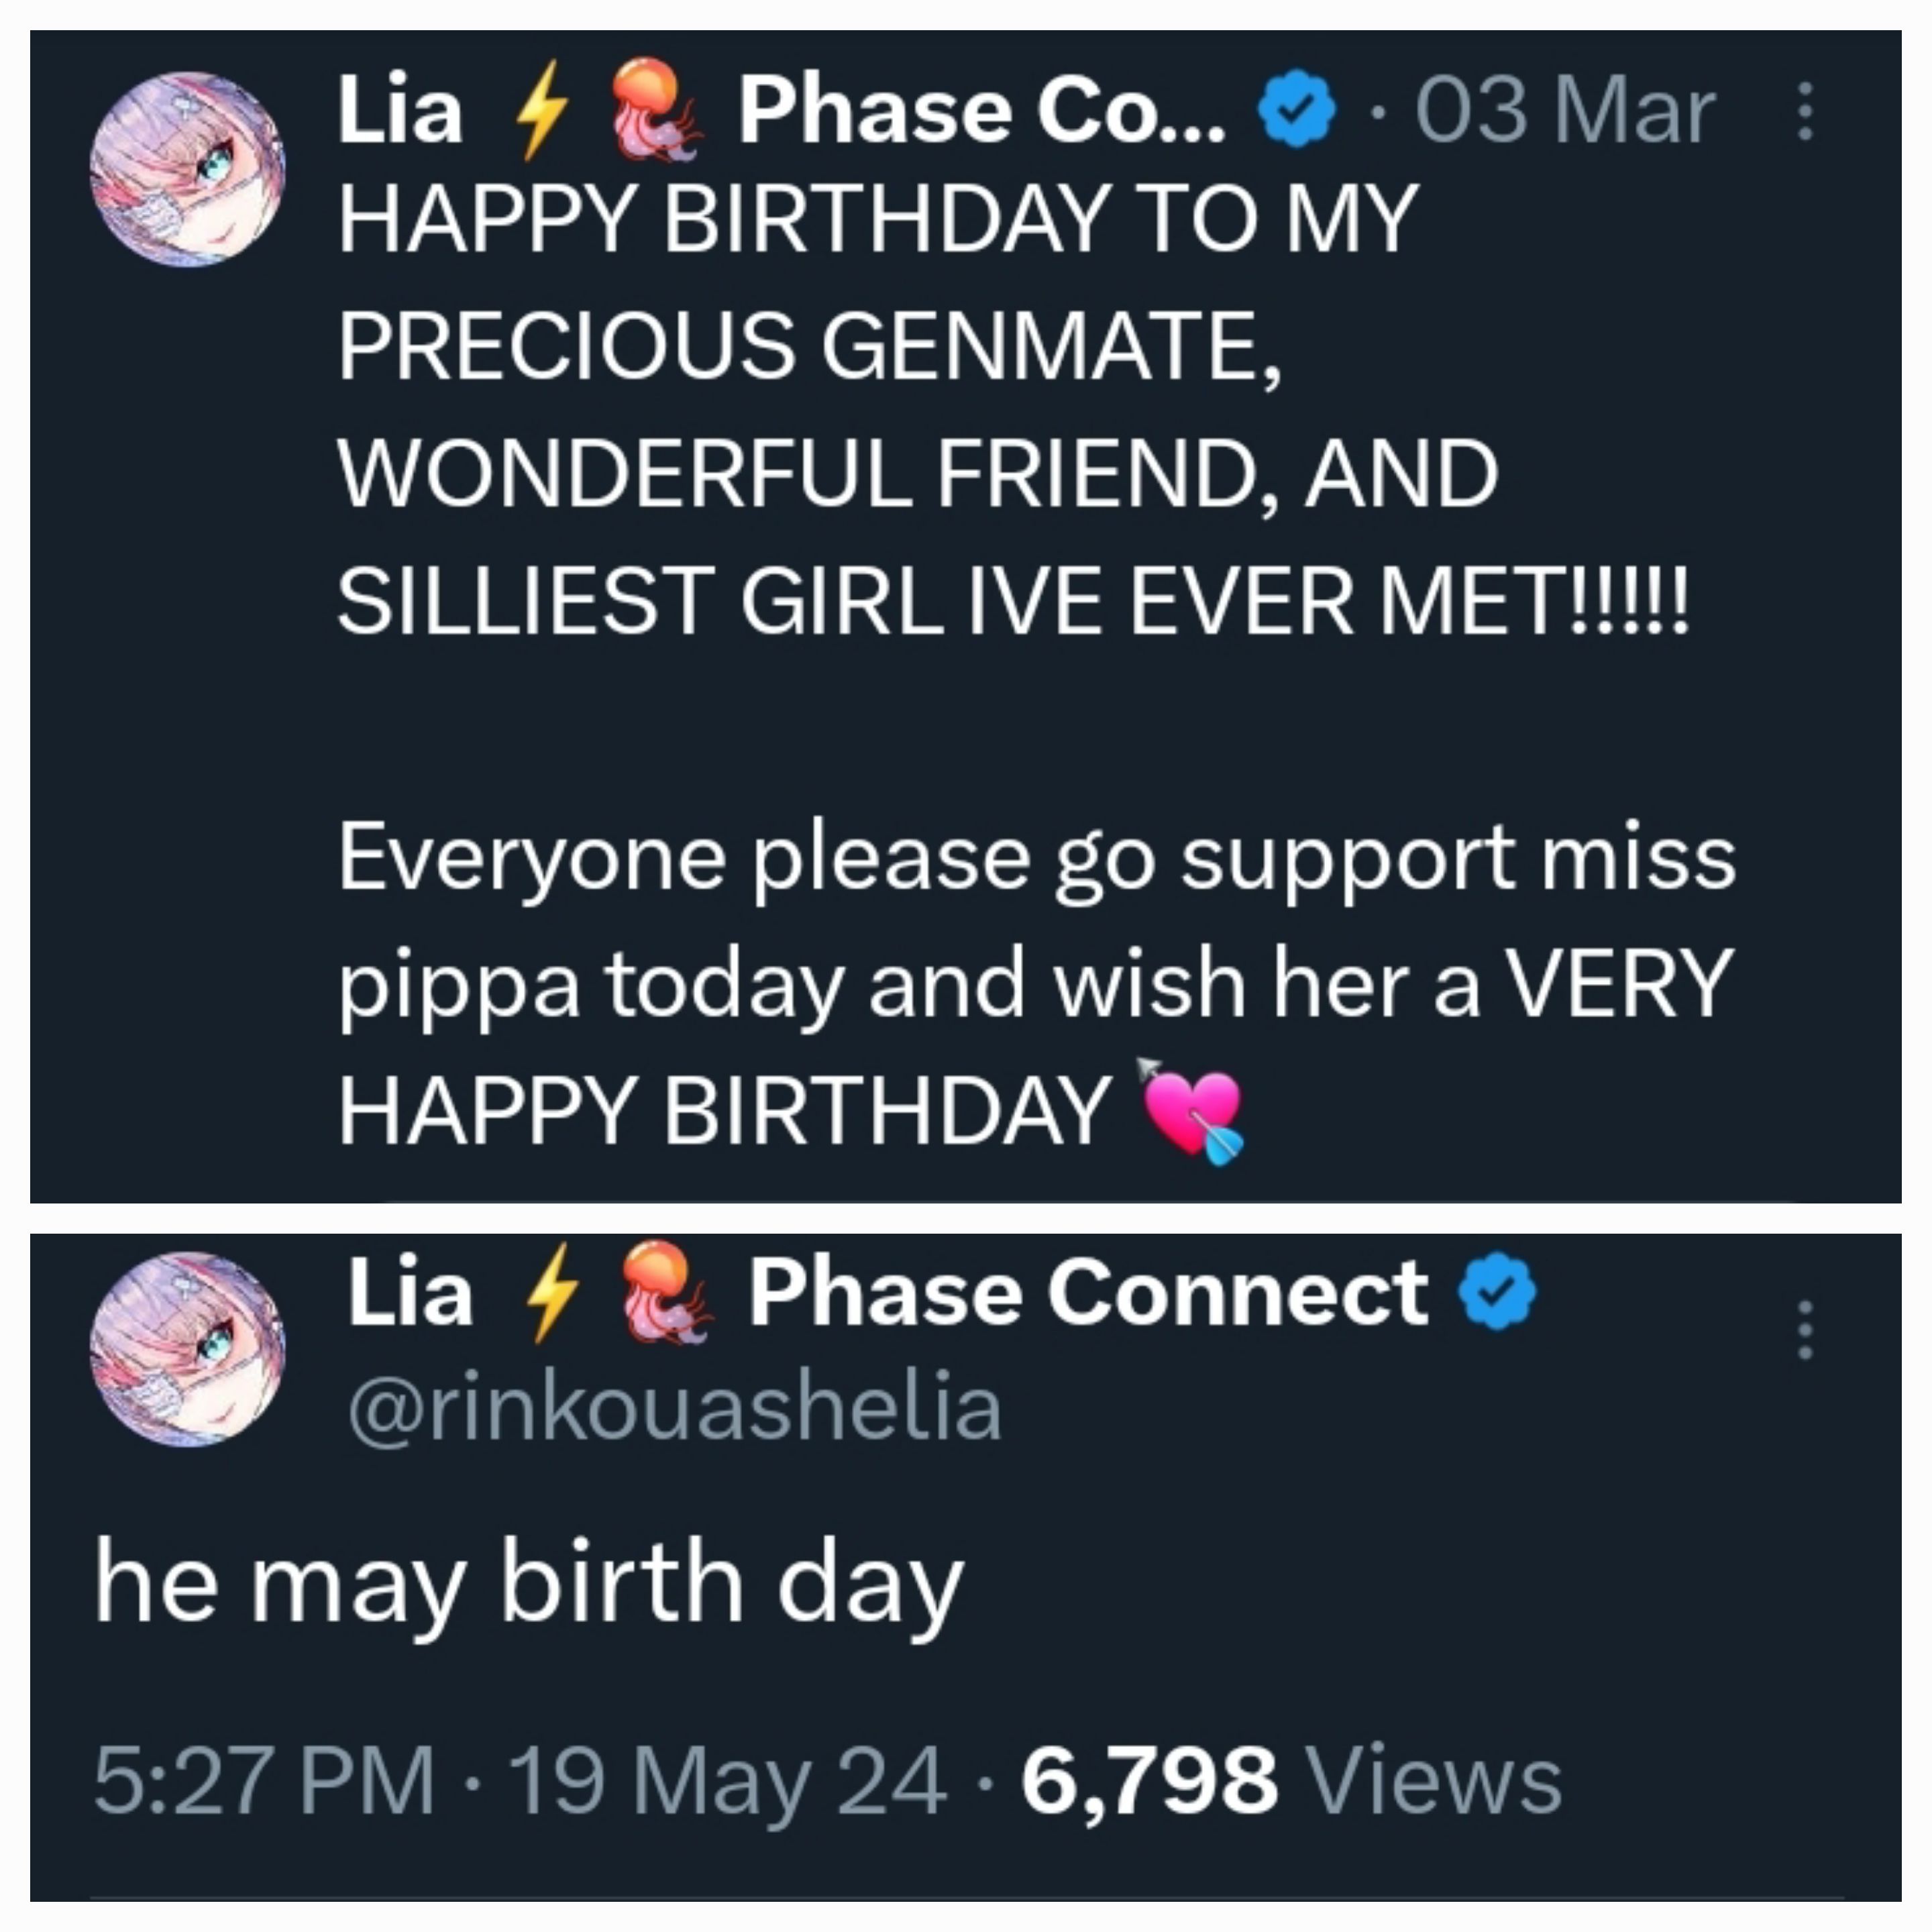Open the avatar on the "he may birth day" tweet
Image resolution: width=1932 pixels, height=1932 pixels.
coord(187,1348)
